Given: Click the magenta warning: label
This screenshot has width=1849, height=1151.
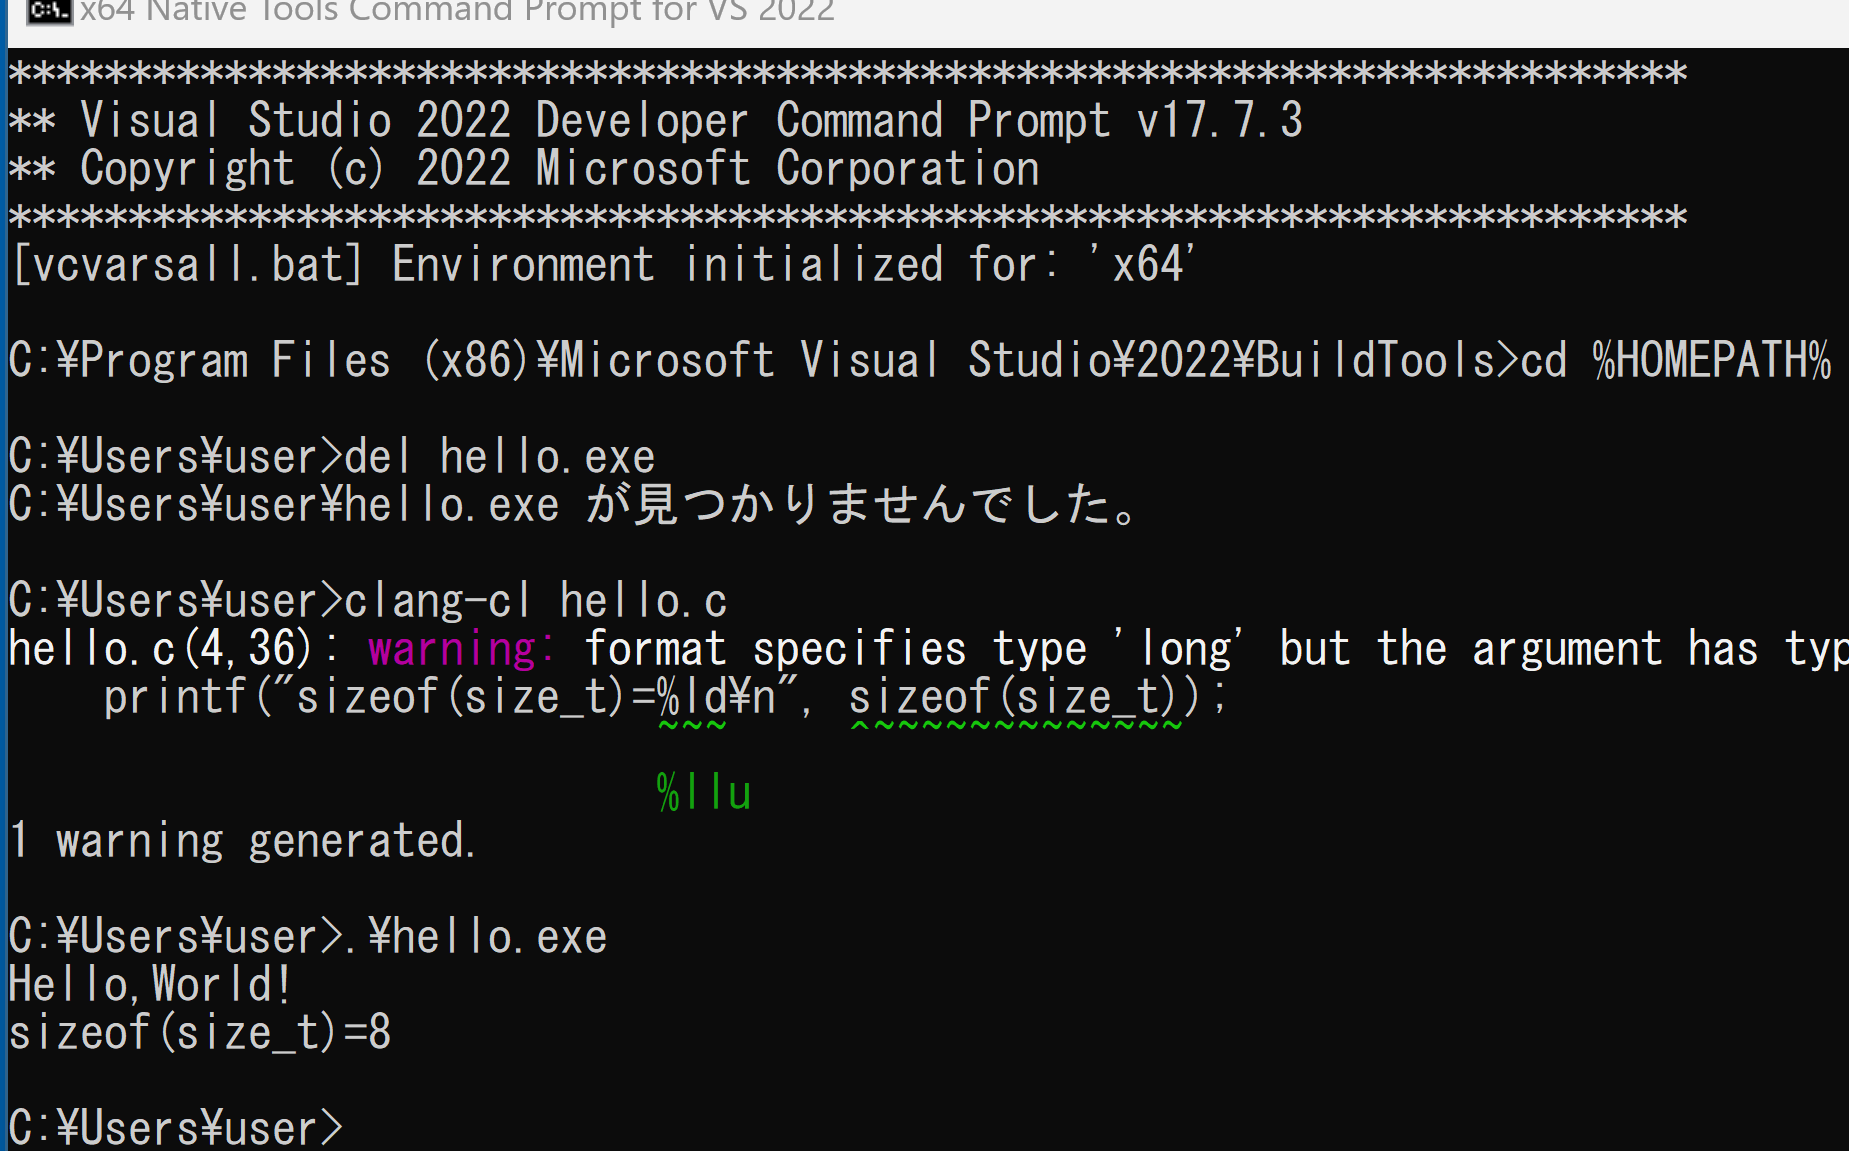Looking at the screenshot, I should pyautogui.click(x=461, y=649).
